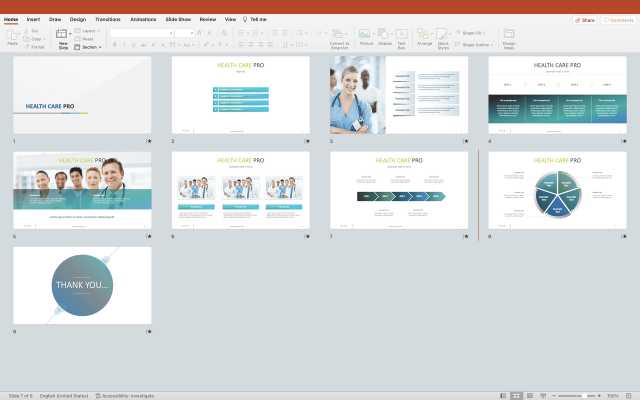Open Quick Styles gallery

(443, 35)
